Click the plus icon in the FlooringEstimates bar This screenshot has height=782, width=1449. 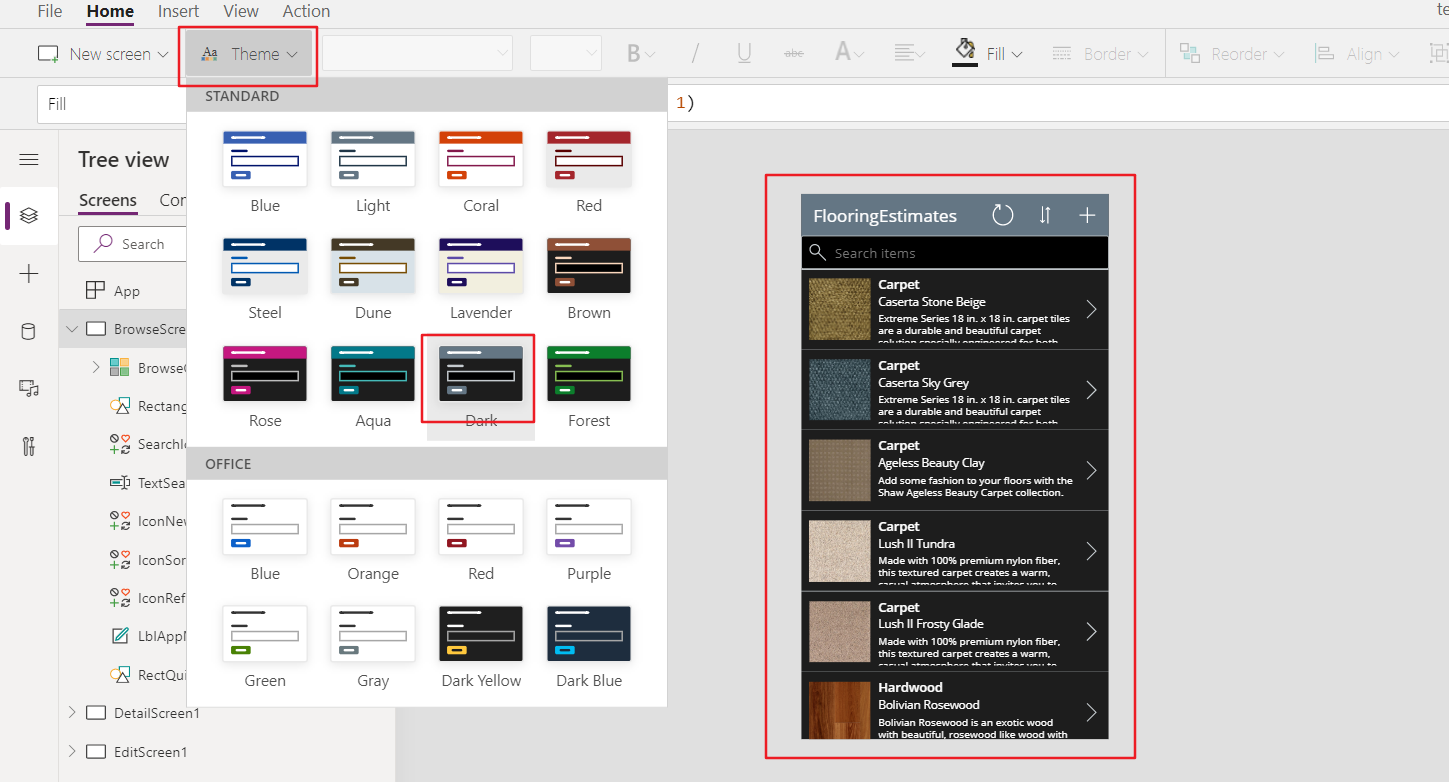(x=1087, y=214)
